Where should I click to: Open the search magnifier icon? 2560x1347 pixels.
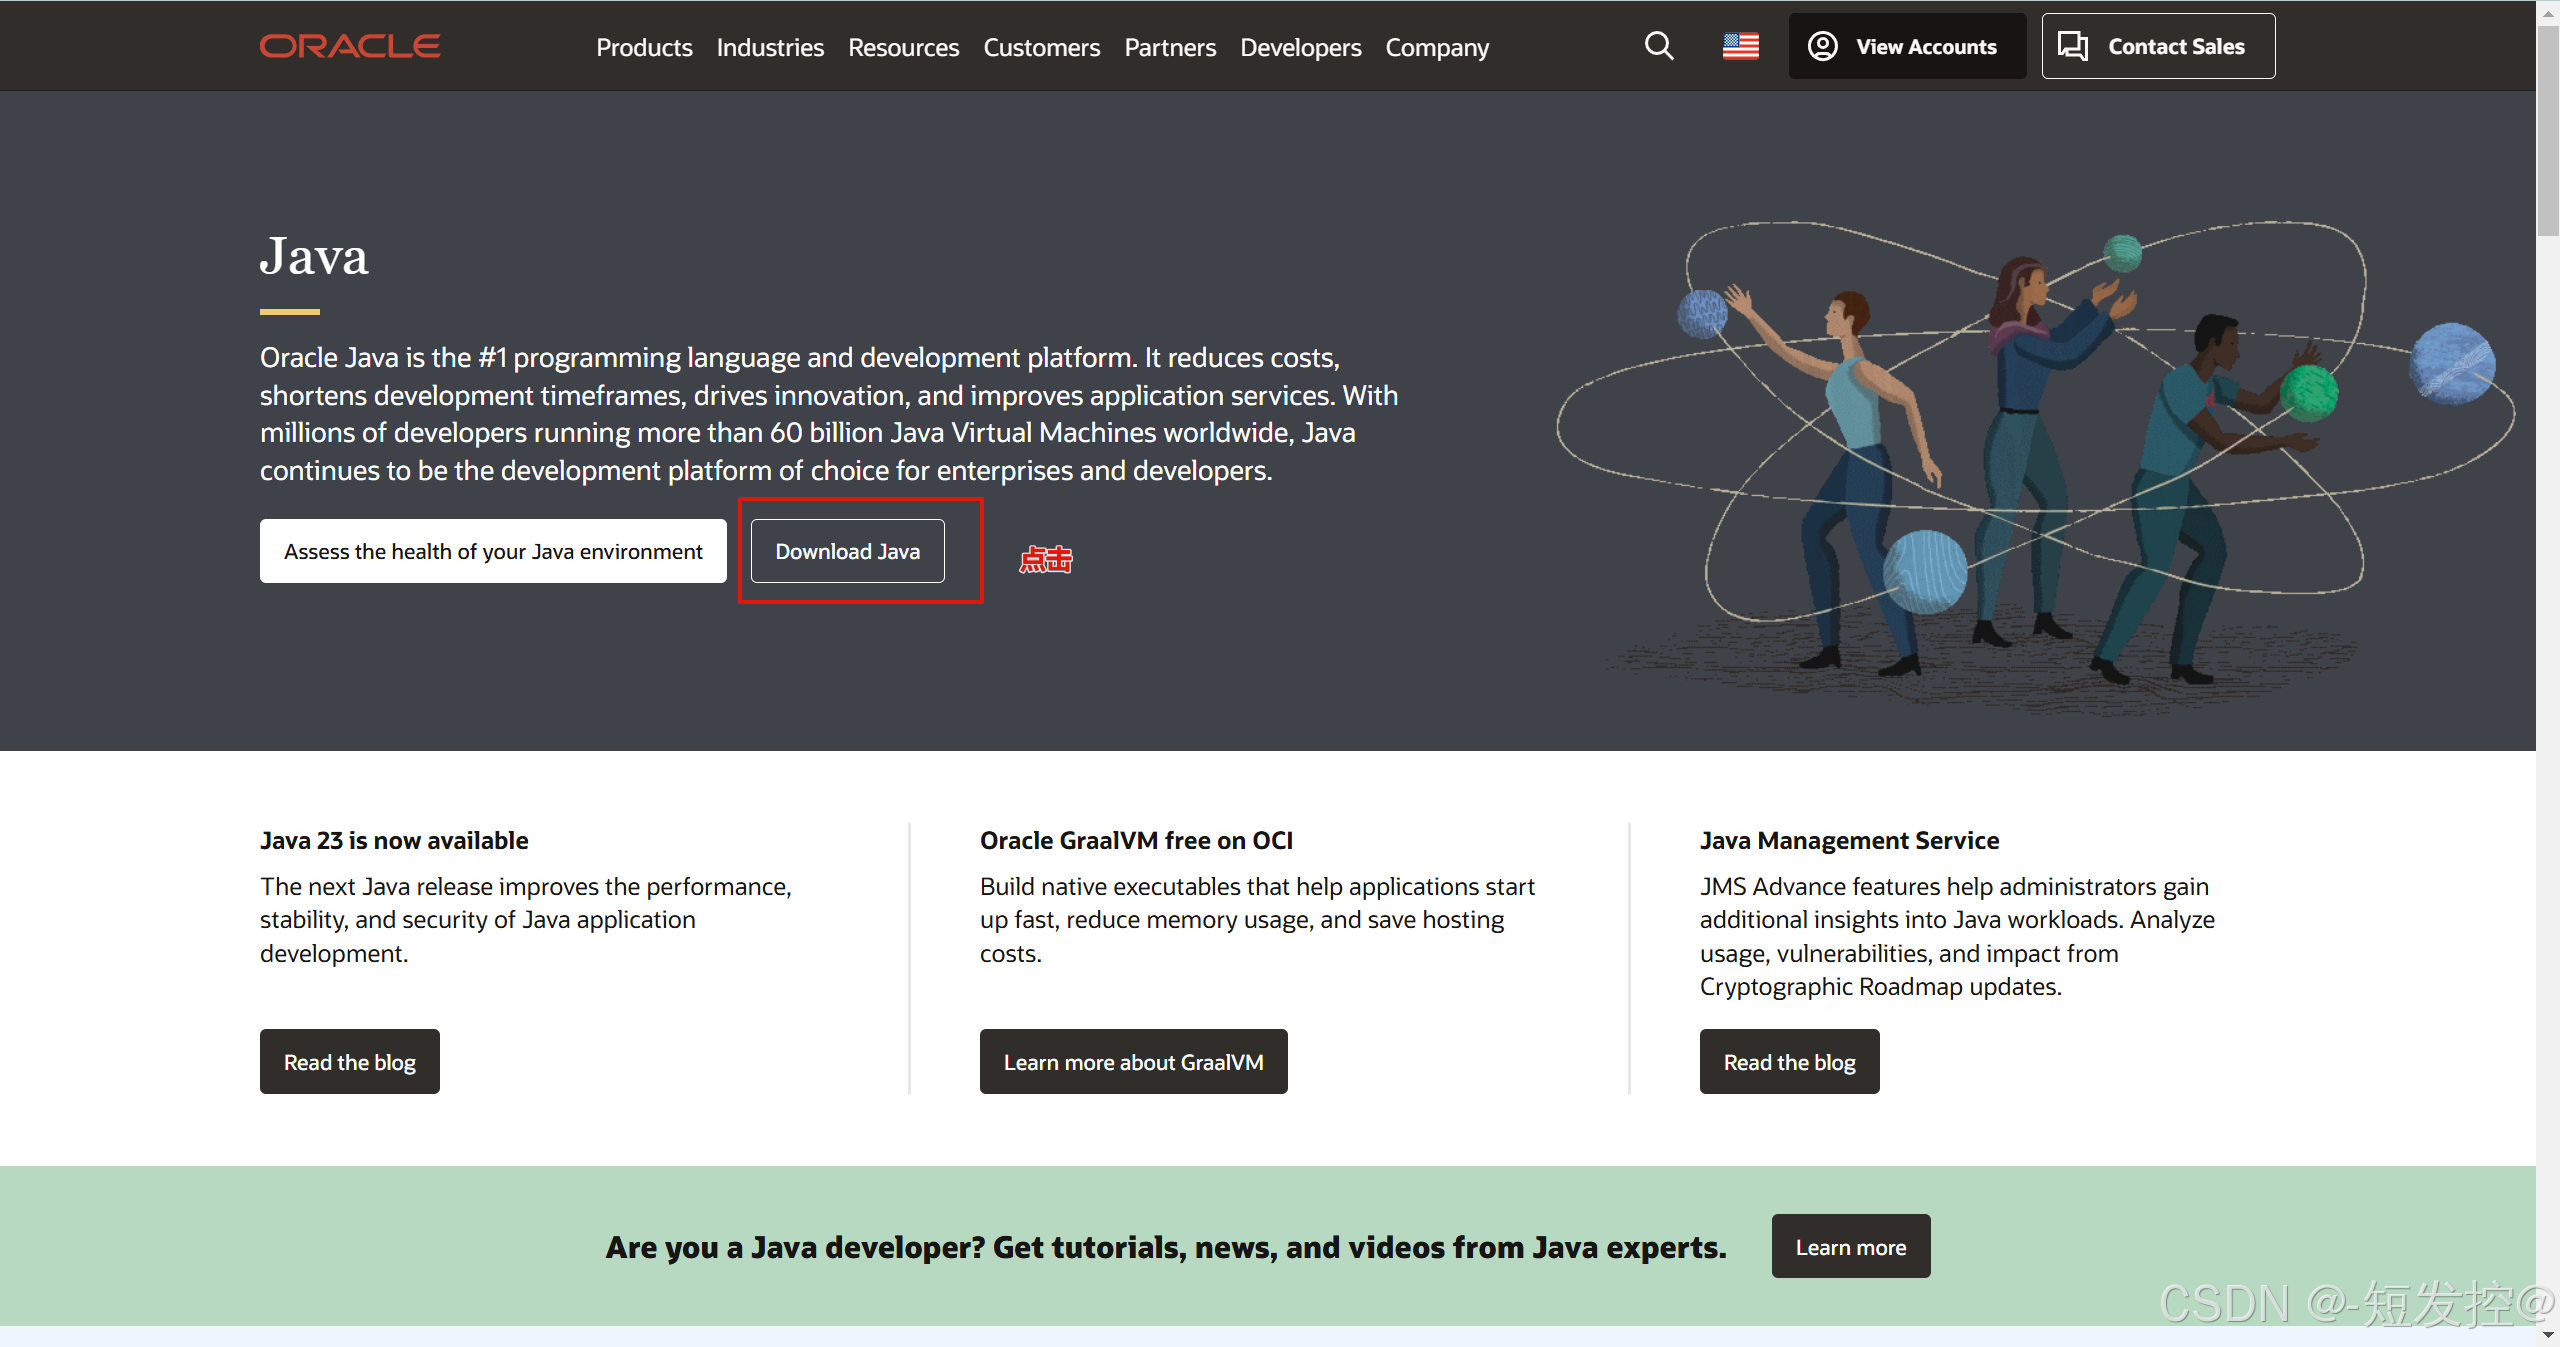pyautogui.click(x=1659, y=46)
